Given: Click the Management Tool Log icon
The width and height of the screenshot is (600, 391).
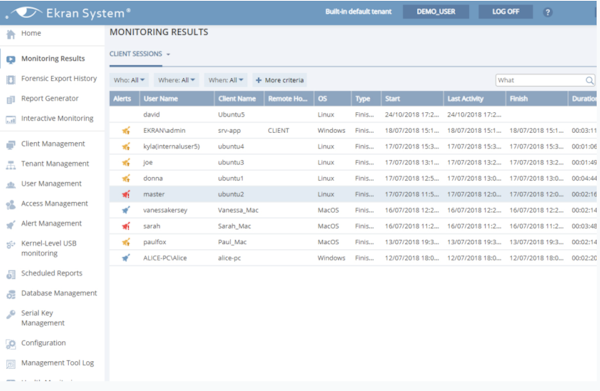Looking at the screenshot, I should (11, 364).
